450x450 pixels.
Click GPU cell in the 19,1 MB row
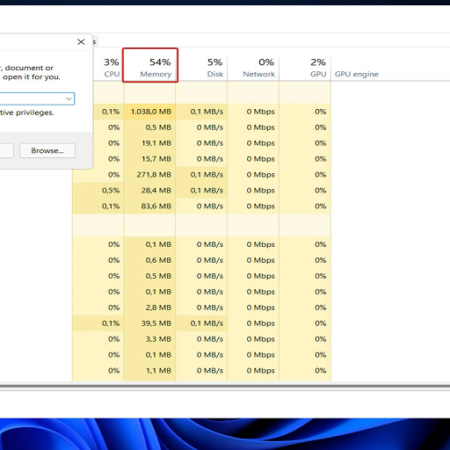point(305,143)
